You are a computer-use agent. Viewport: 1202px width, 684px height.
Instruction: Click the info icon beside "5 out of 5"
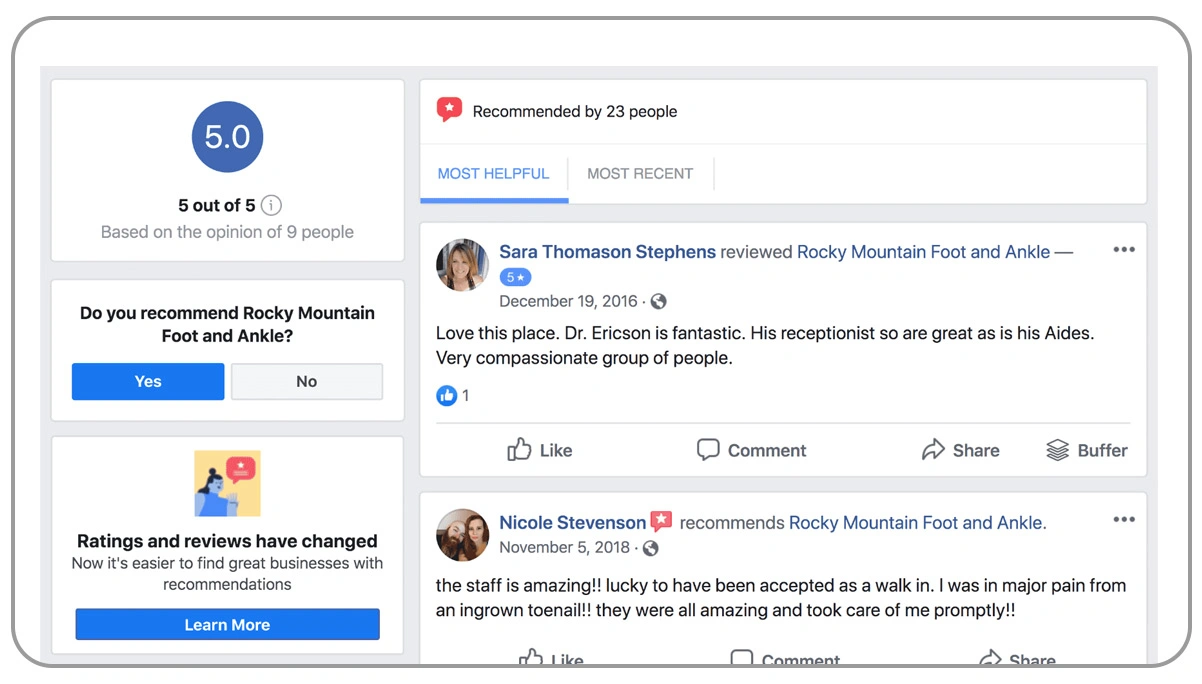(270, 205)
